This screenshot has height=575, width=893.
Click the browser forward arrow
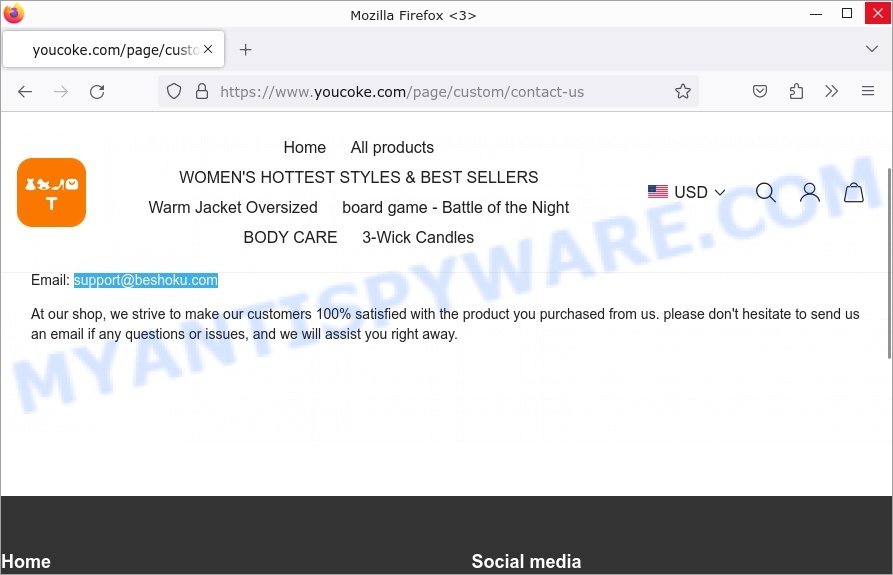click(61, 92)
